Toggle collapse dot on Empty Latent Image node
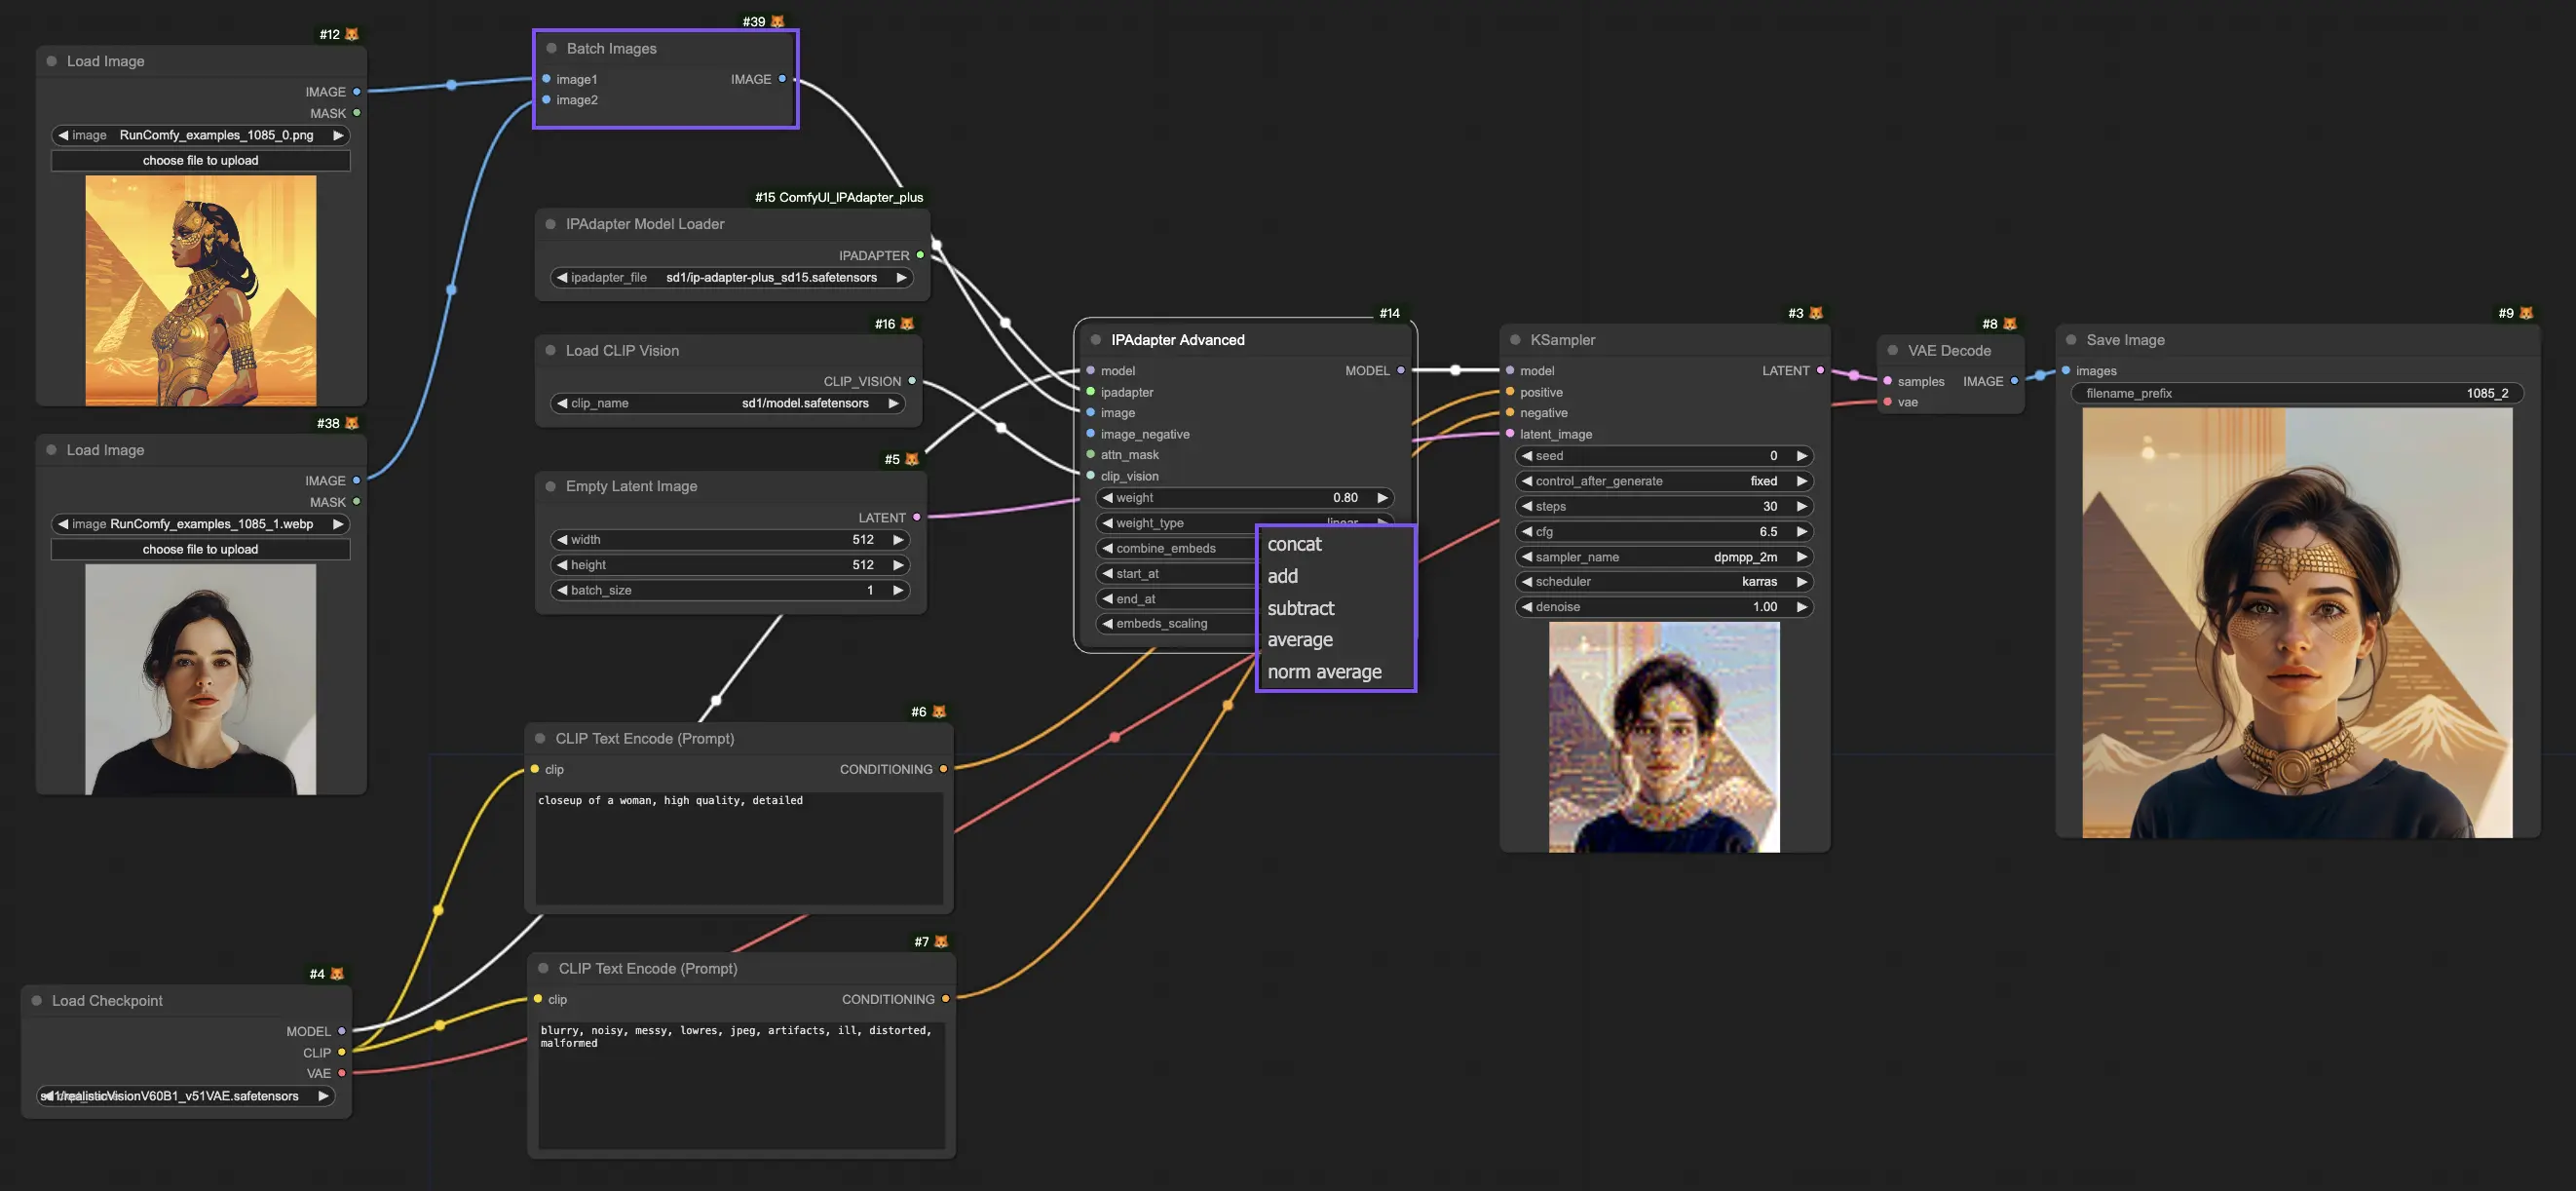This screenshot has height=1191, width=2576. [551, 486]
